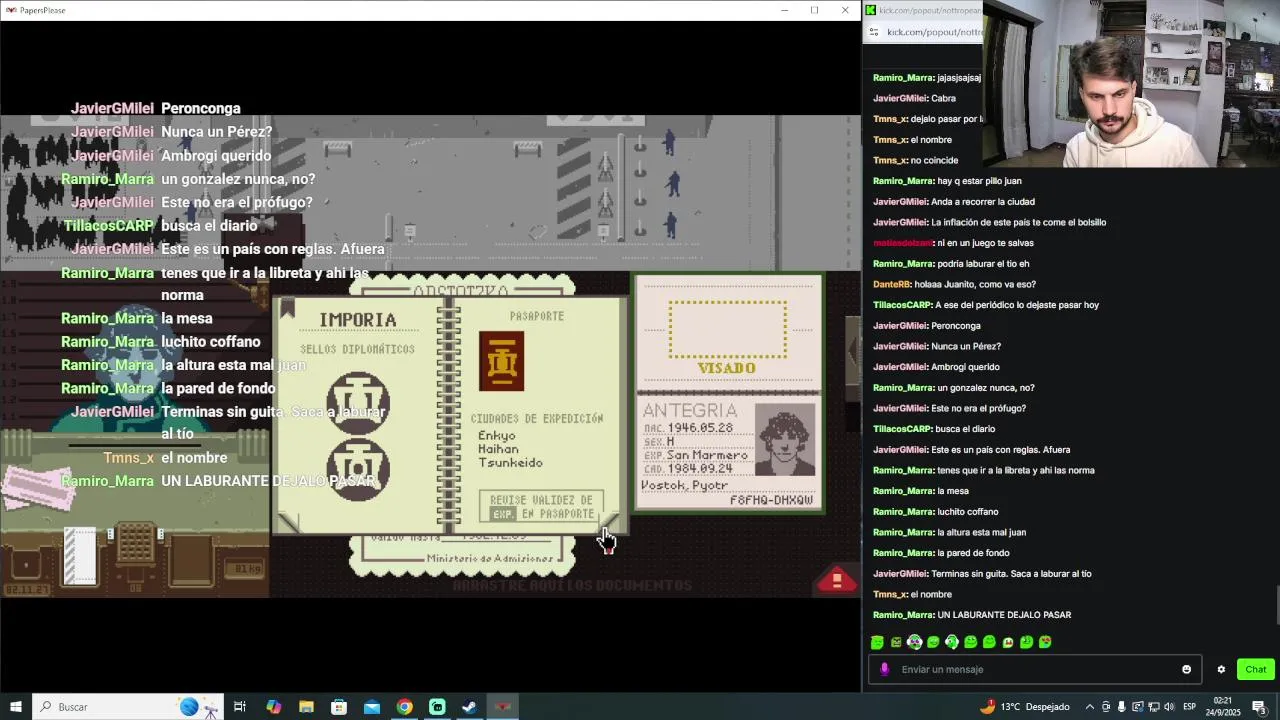Screen dimensions: 1280x720
Task: Click the purple microphone icon in chat box
Action: point(884,669)
